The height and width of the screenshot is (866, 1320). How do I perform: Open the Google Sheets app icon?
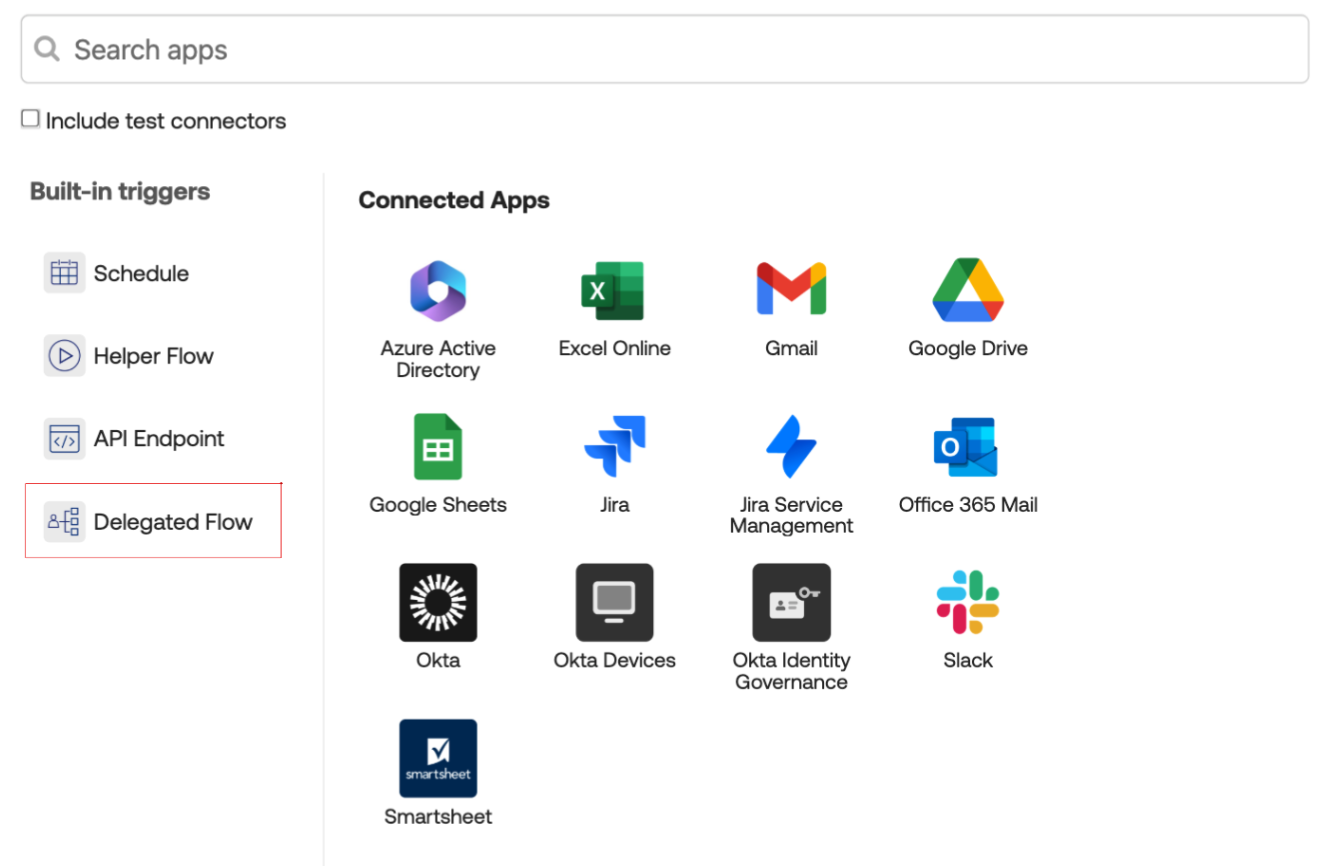coord(438,447)
